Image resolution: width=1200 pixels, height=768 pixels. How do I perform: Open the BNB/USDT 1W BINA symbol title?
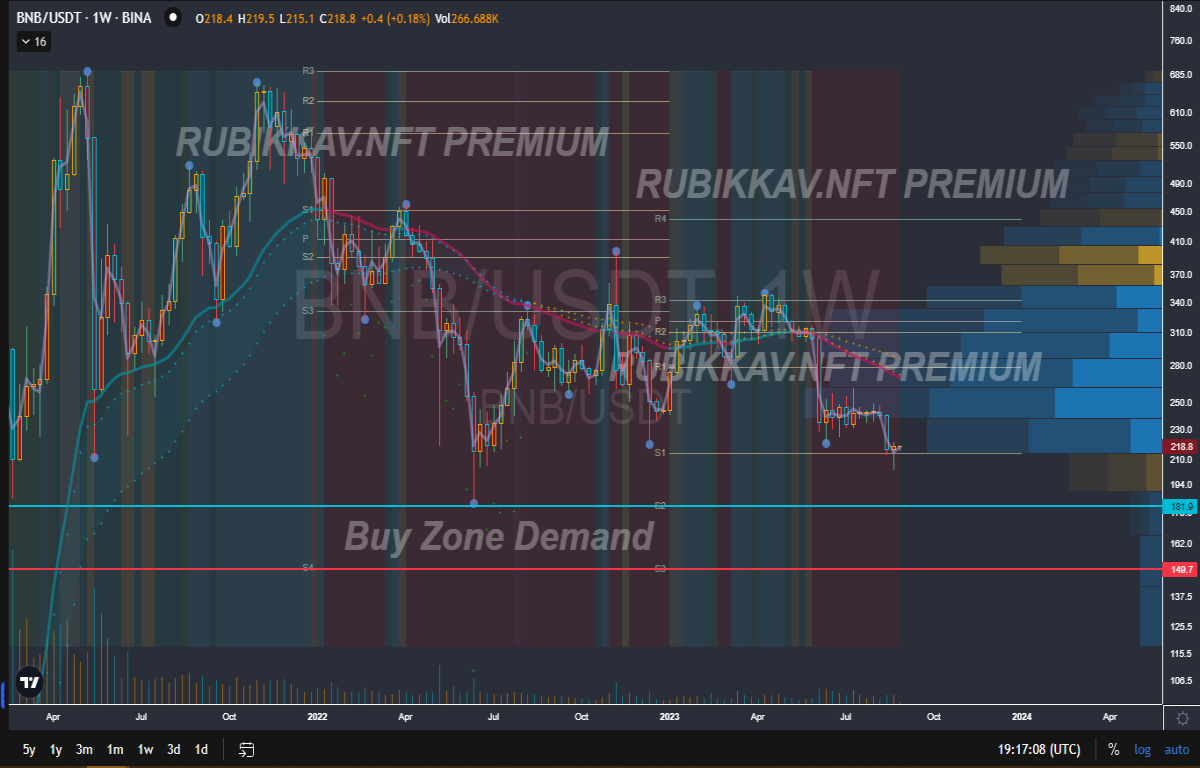coord(84,18)
